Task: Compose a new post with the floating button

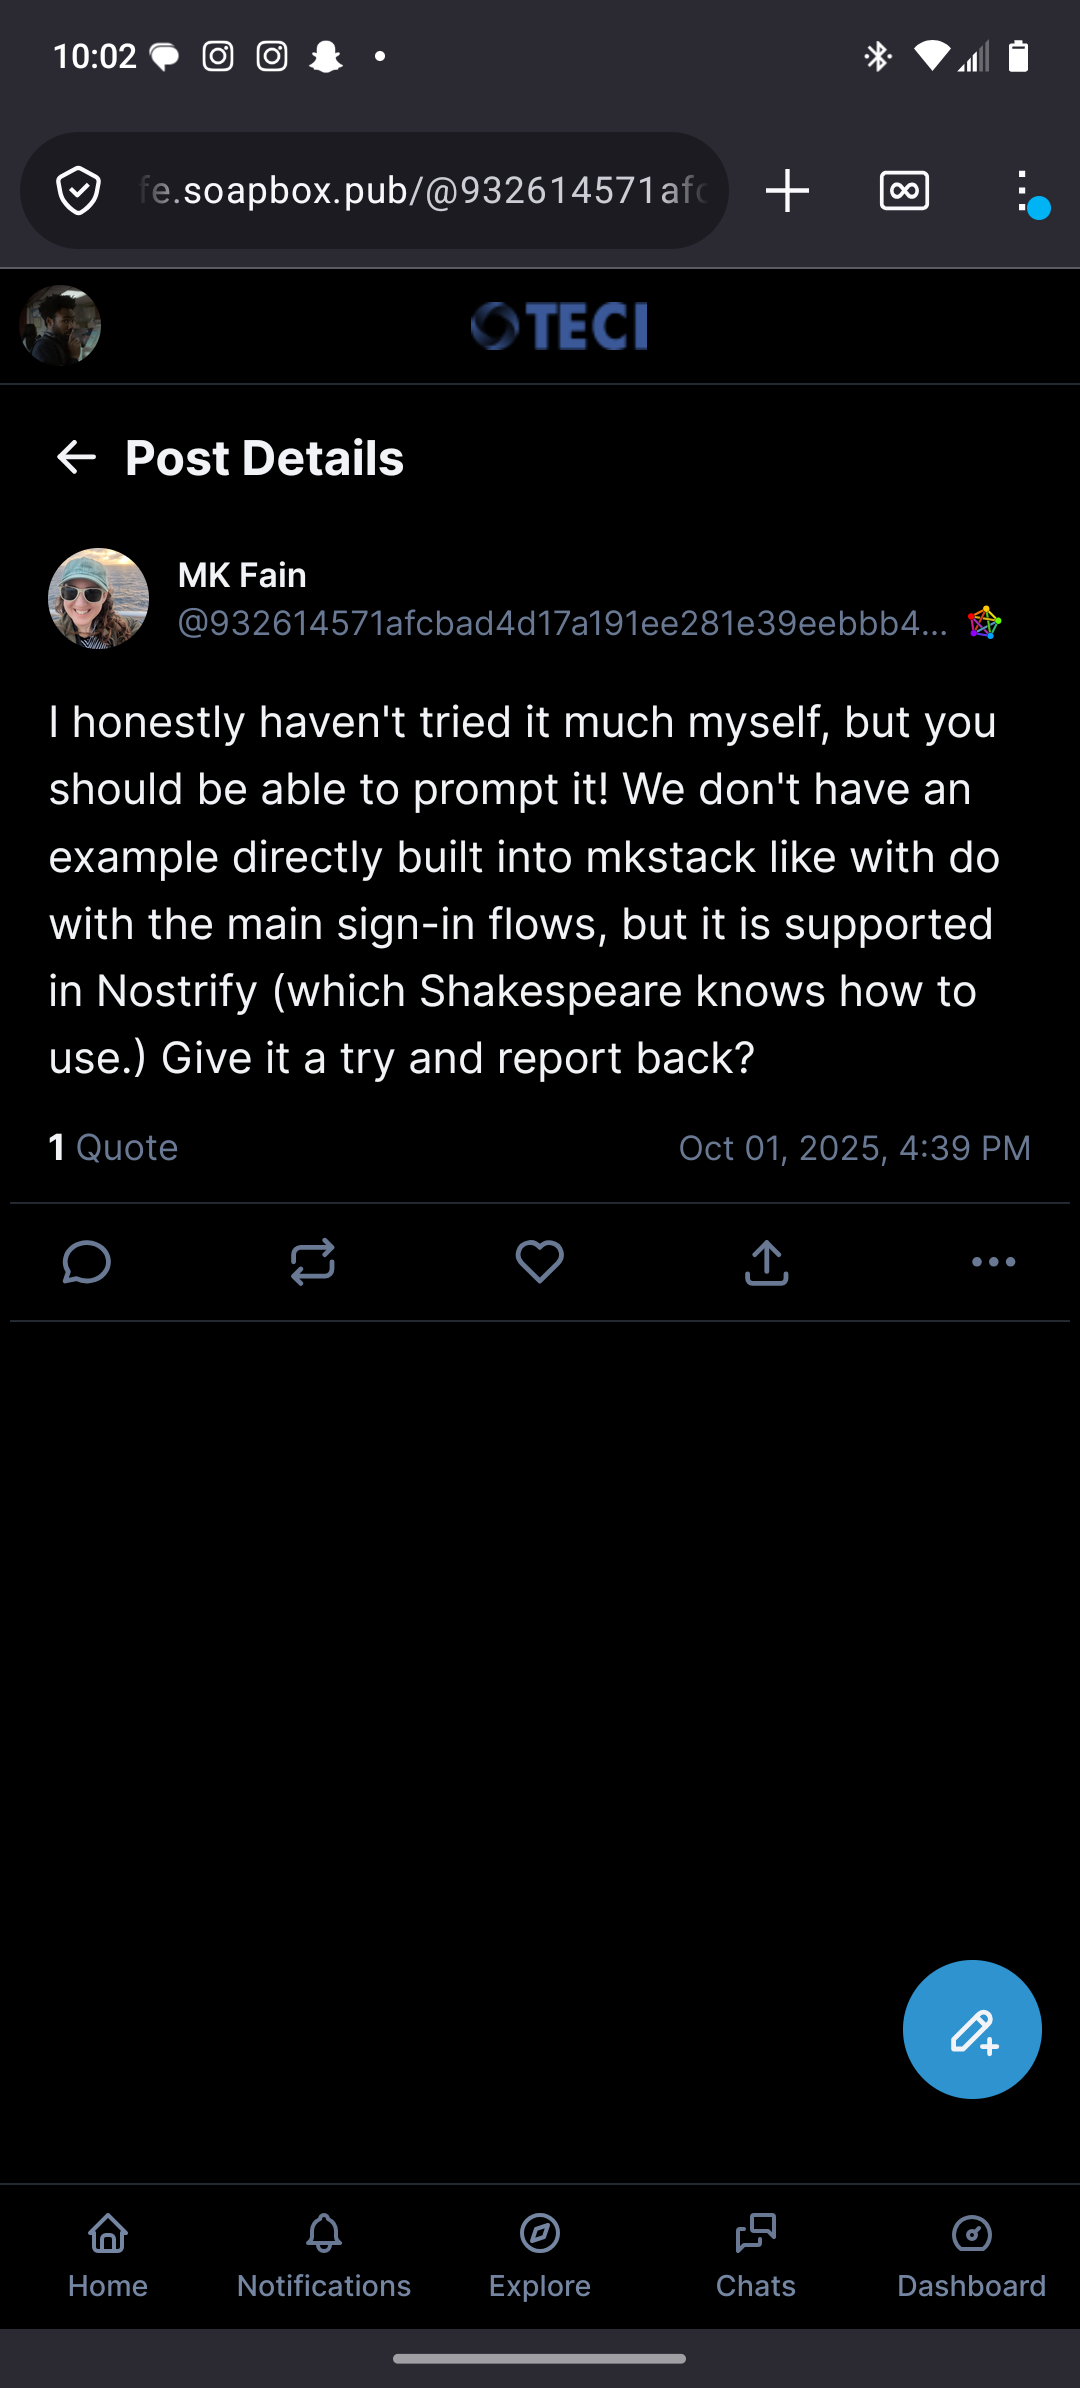Action: (x=972, y=2029)
